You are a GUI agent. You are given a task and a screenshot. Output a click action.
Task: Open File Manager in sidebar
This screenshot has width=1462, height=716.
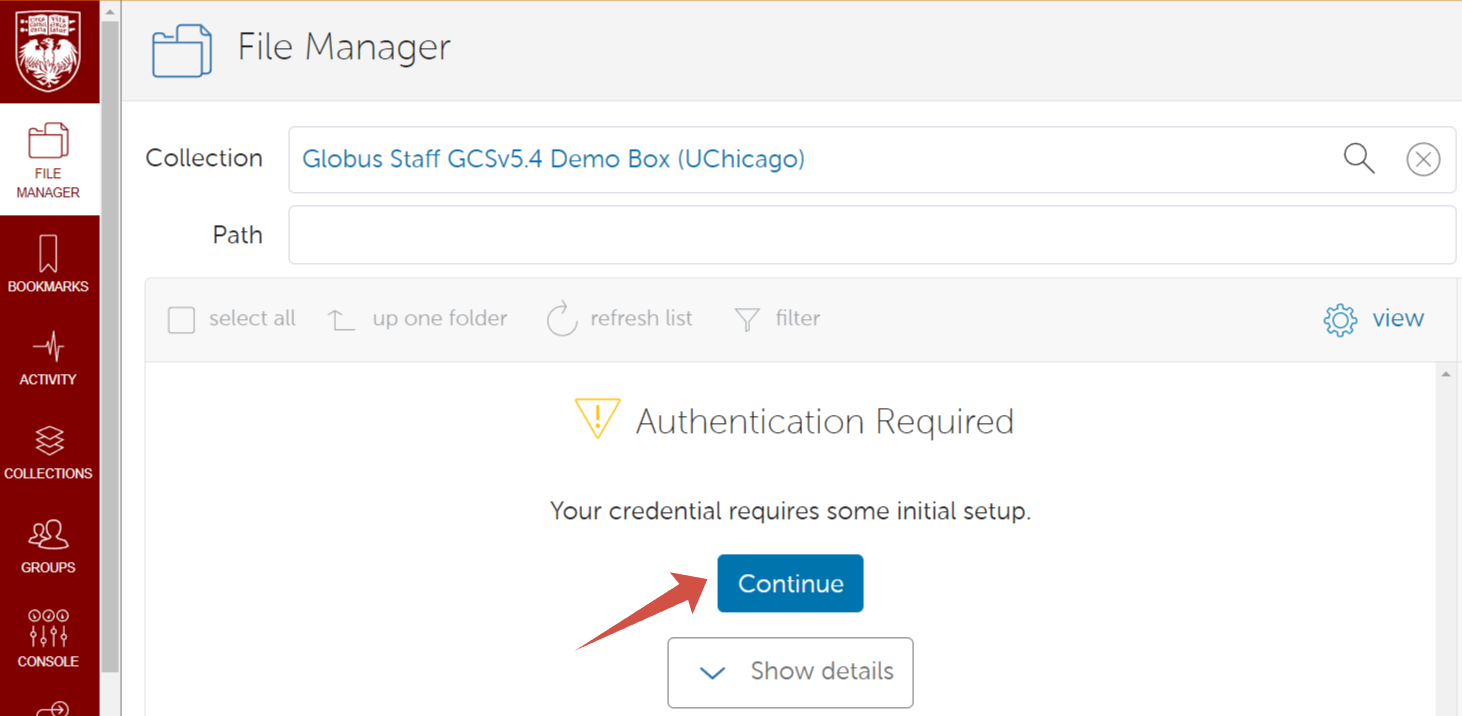(48, 160)
